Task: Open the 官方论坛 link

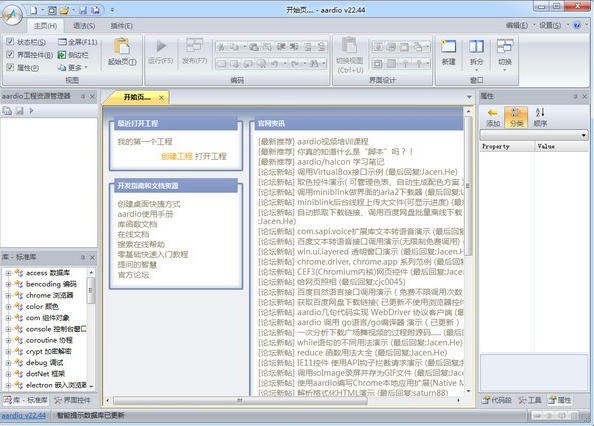Action: 133,275
